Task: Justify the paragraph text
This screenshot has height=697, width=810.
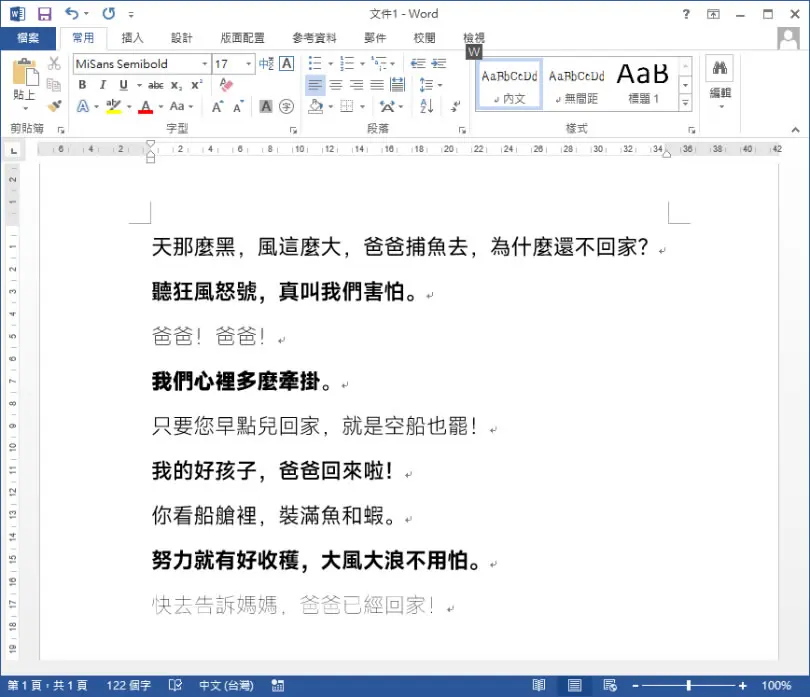Action: (x=377, y=85)
